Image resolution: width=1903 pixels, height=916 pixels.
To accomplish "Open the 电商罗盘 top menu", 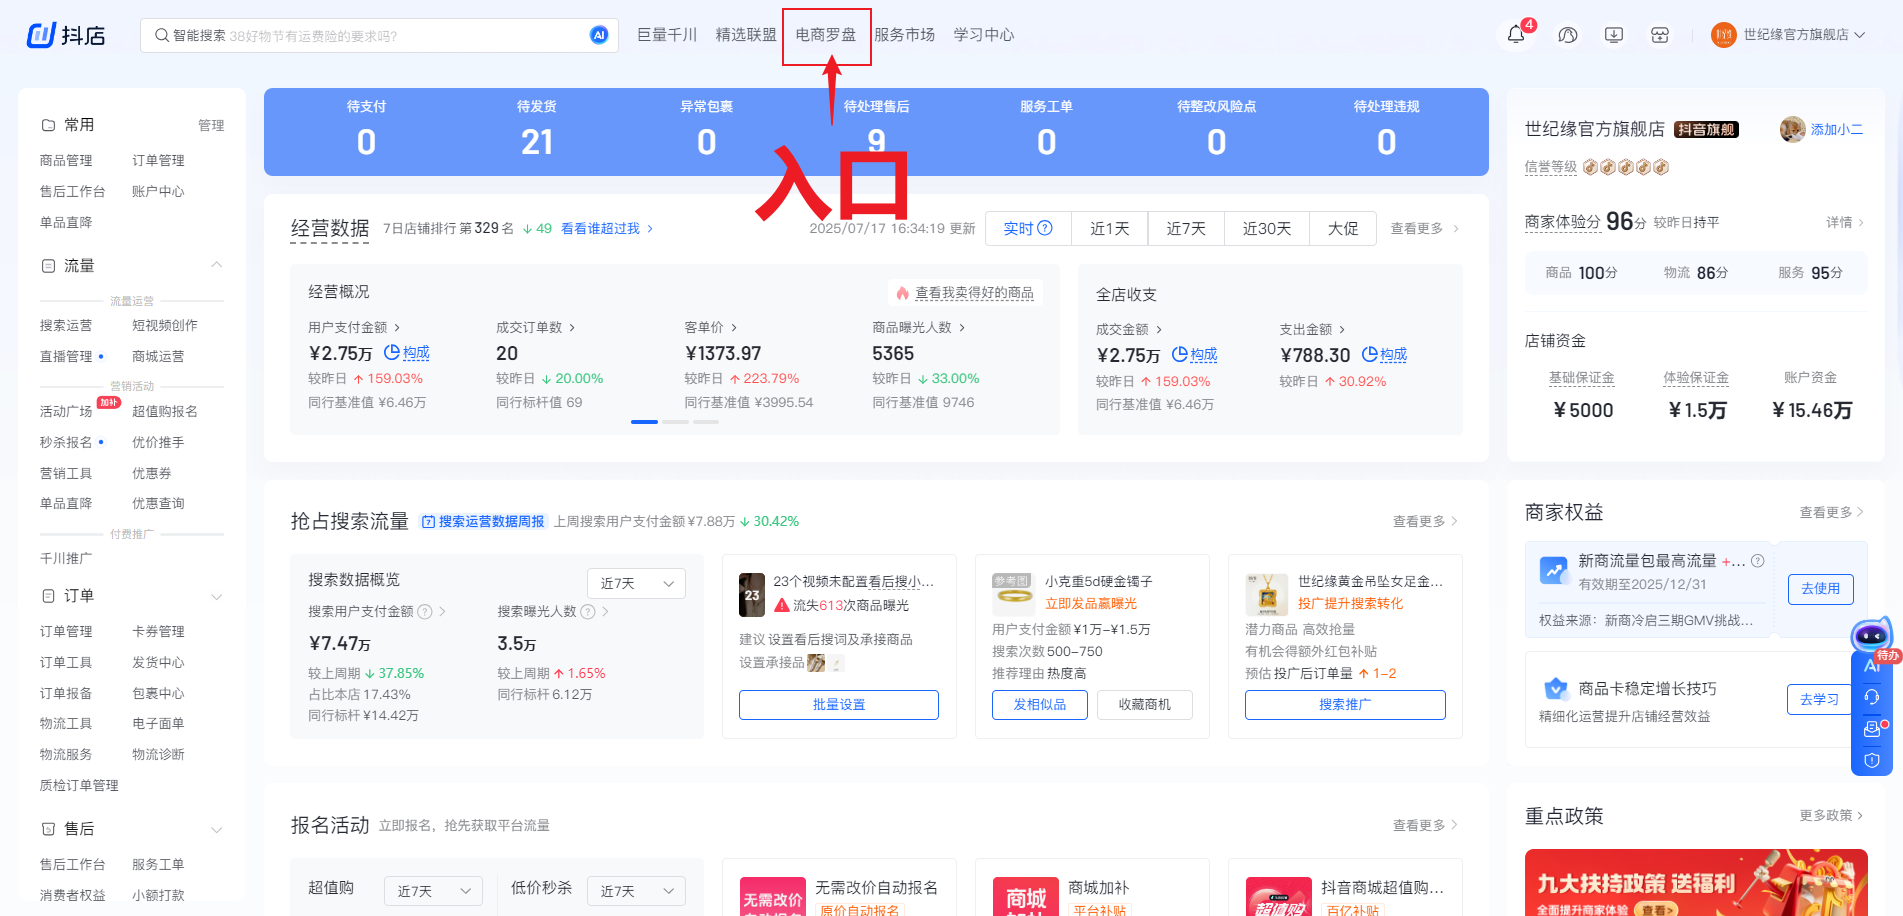I will point(826,35).
